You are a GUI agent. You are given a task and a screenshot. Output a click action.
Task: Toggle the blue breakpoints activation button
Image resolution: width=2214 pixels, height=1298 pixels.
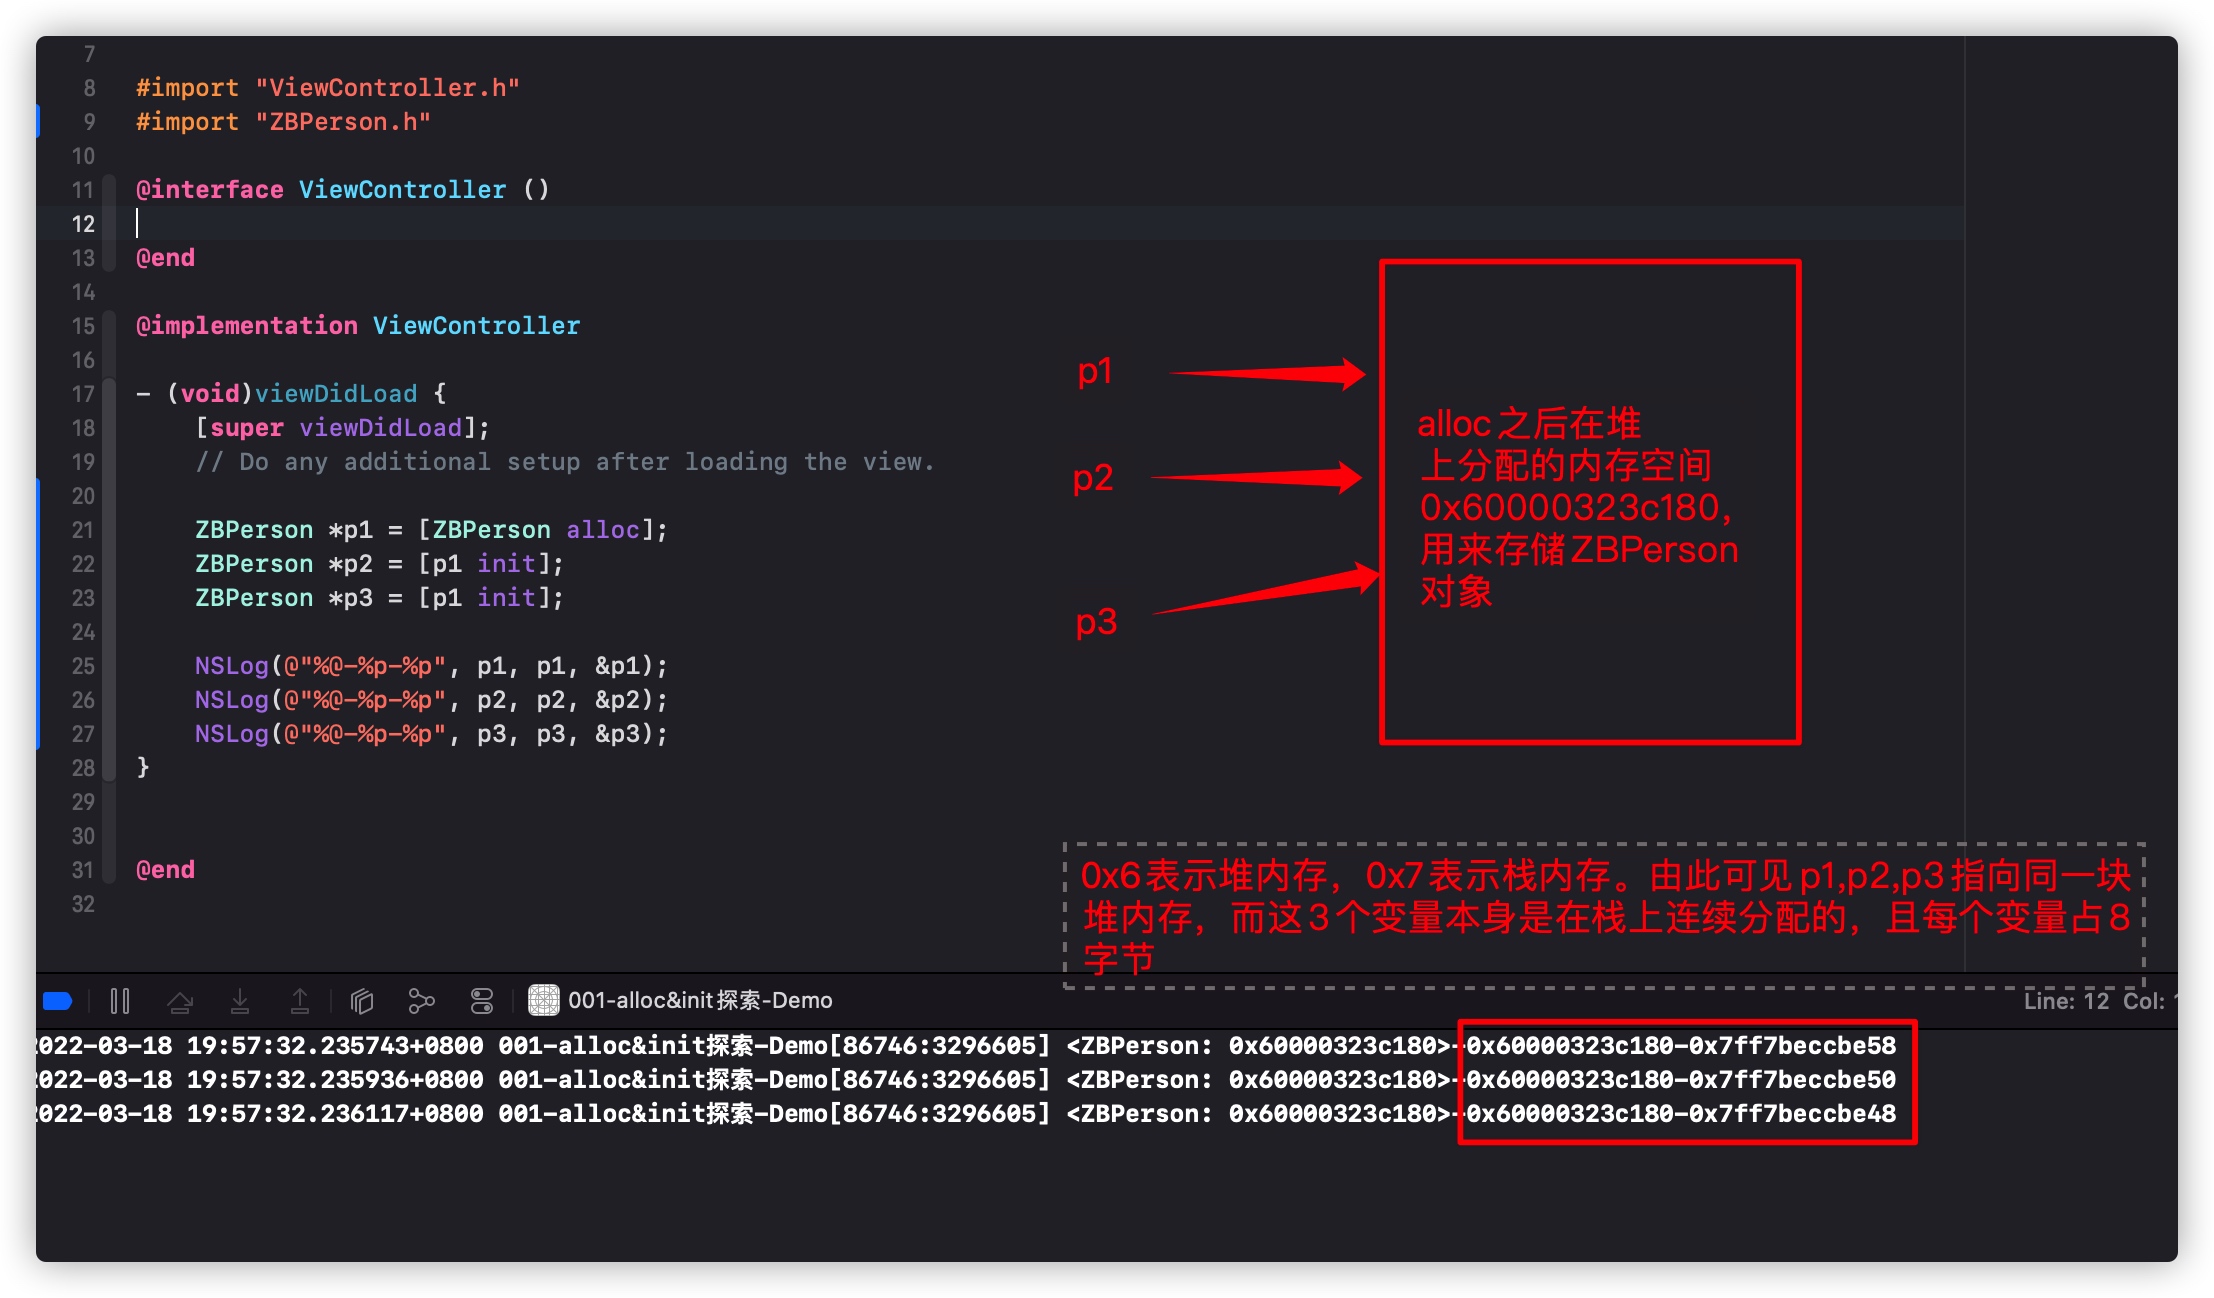(x=58, y=1001)
